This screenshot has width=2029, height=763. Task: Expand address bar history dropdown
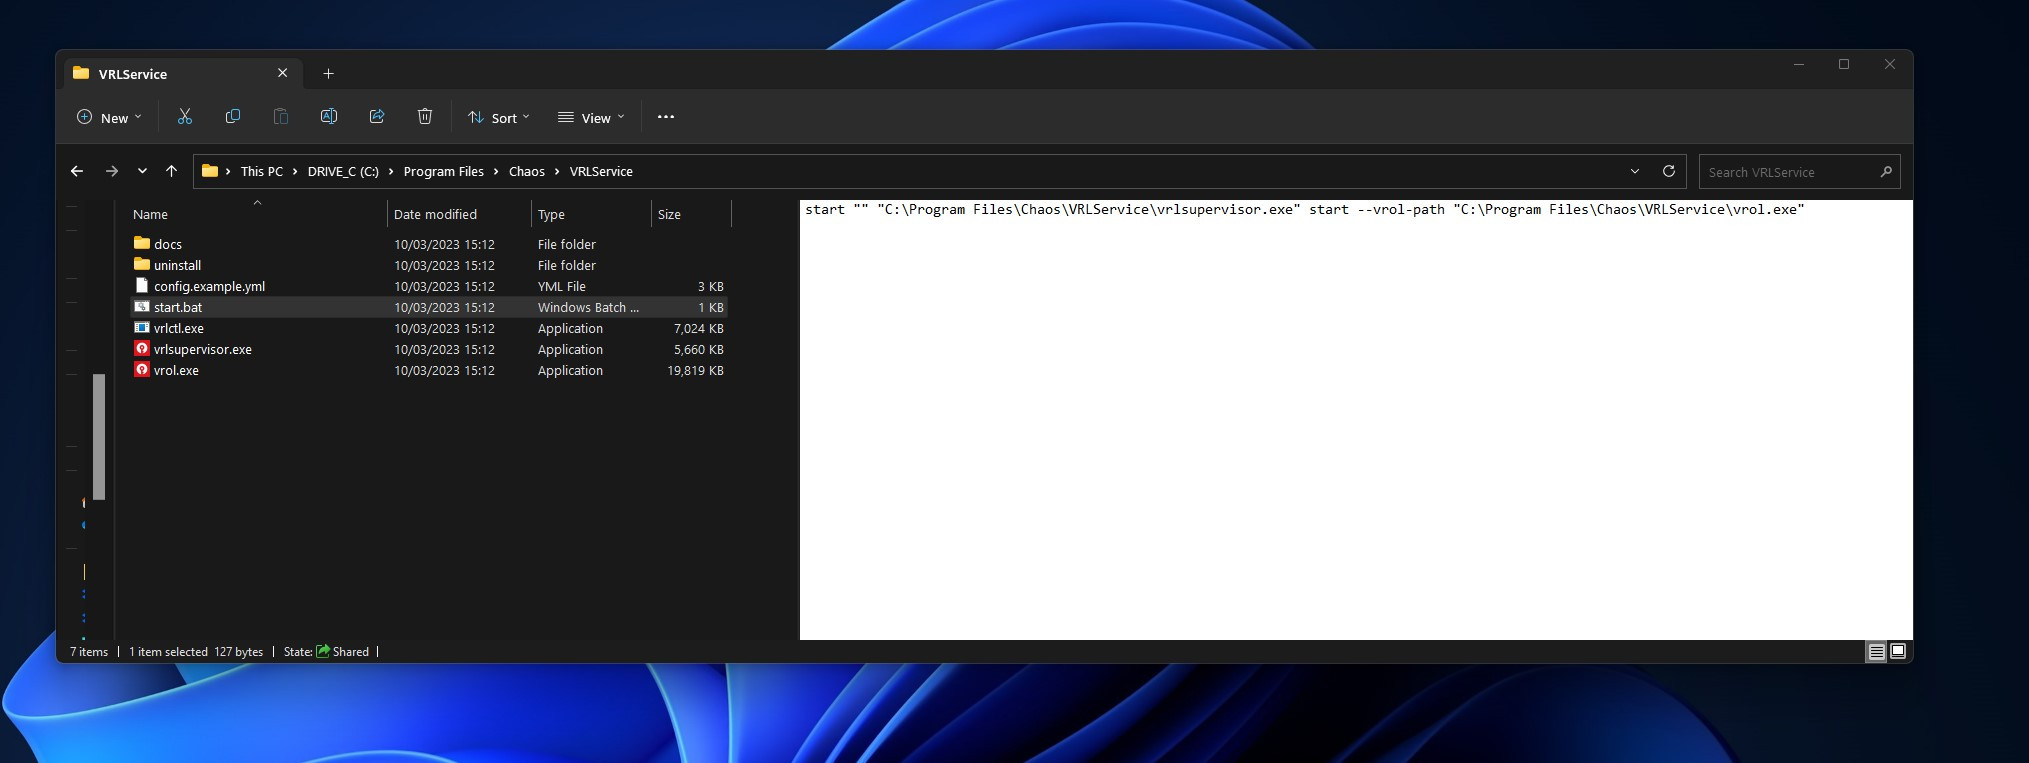(1635, 171)
